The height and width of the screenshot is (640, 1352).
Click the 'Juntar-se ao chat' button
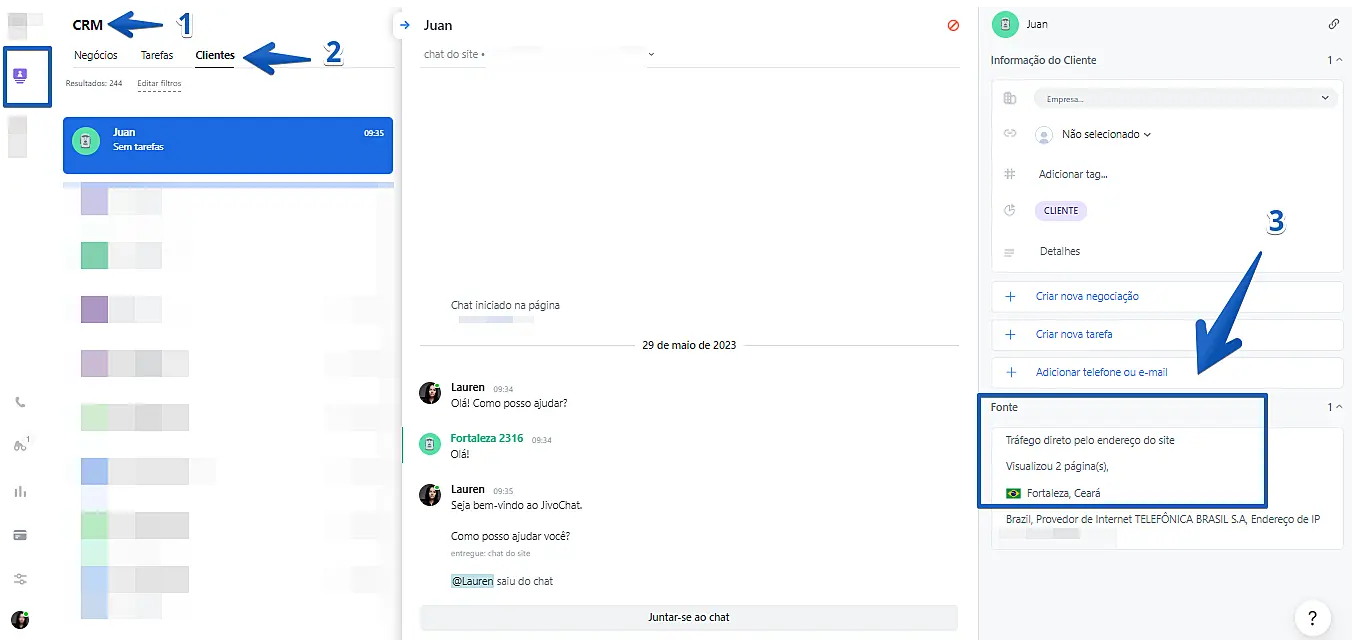688,617
